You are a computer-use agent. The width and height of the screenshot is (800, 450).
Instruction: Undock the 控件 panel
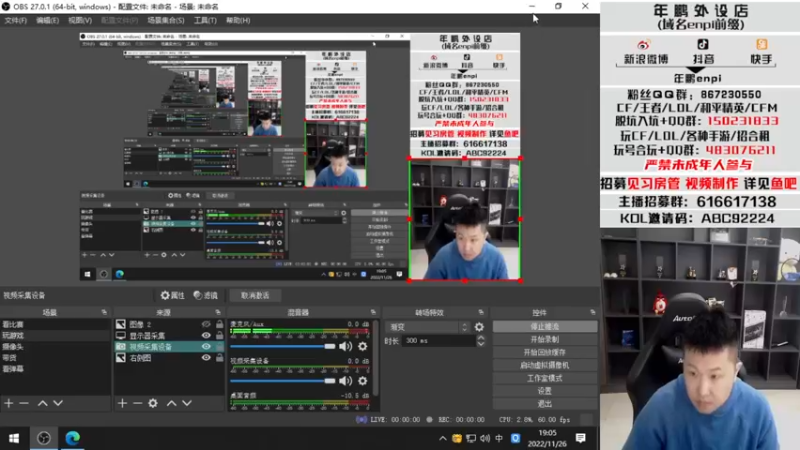coord(592,312)
